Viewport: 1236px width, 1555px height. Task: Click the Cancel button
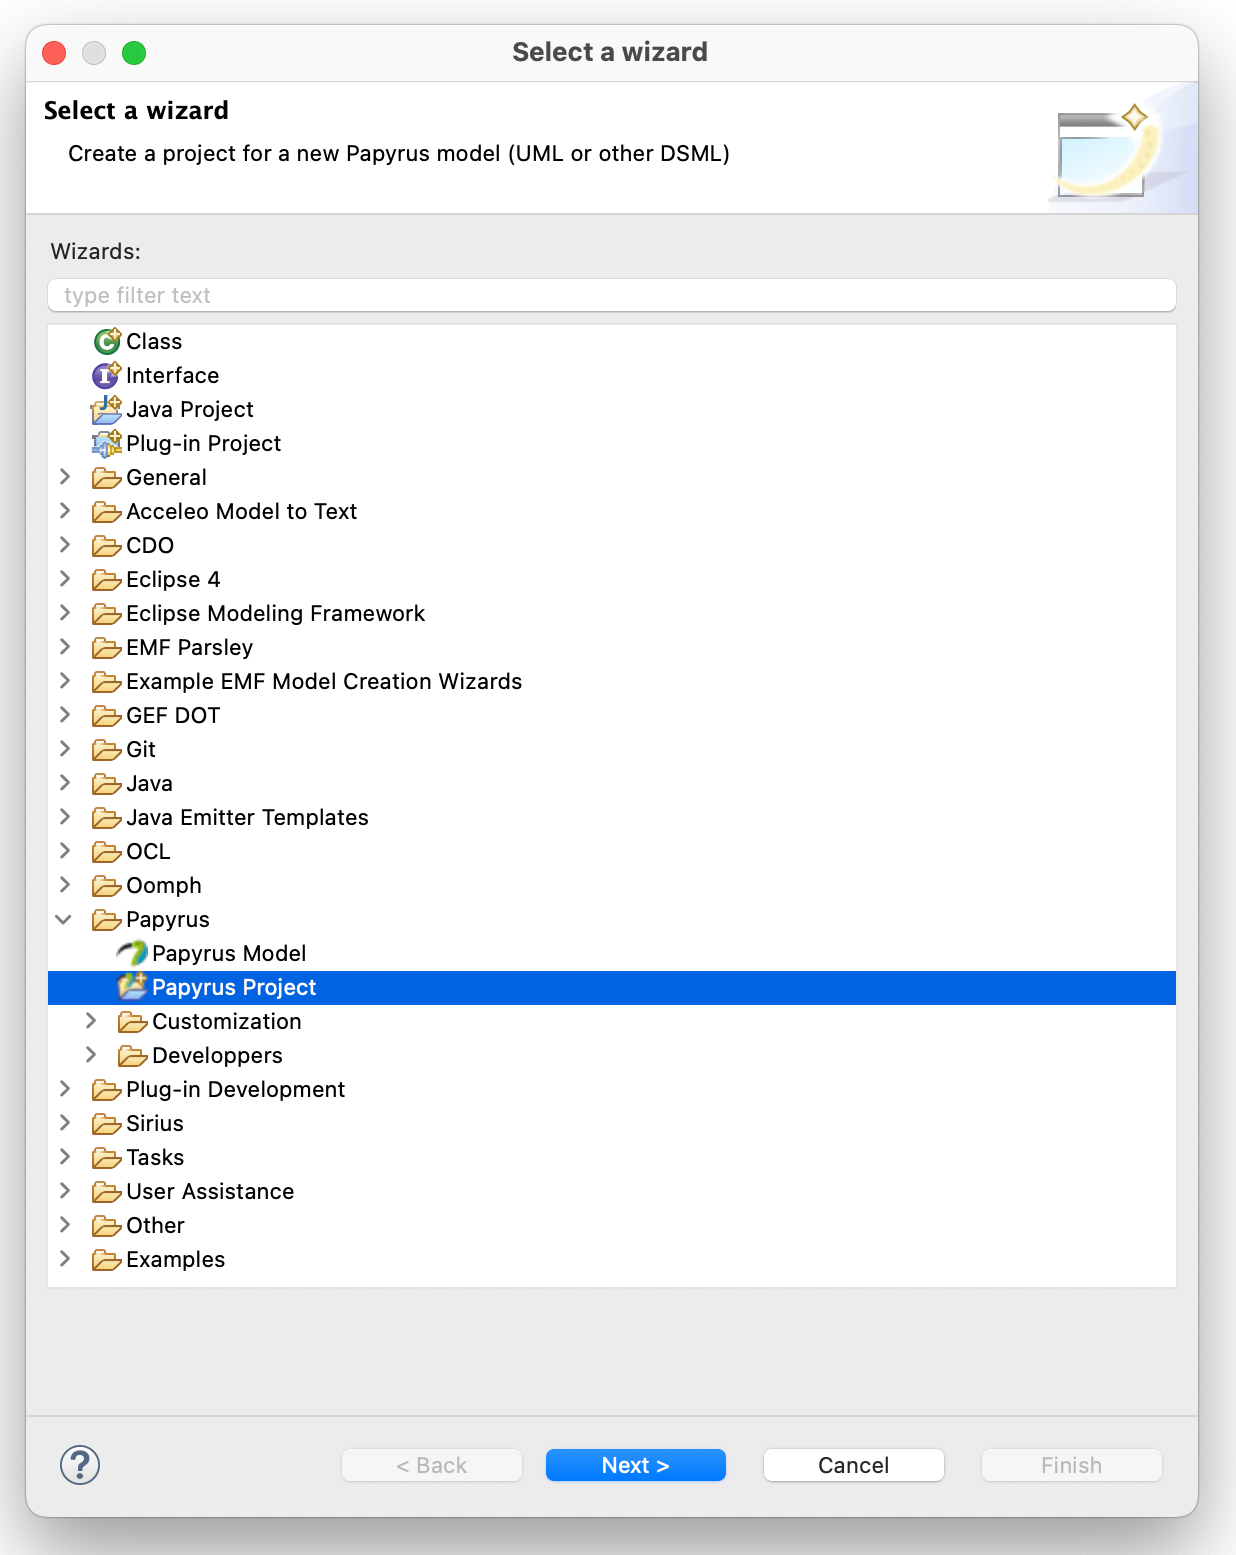854,1465
